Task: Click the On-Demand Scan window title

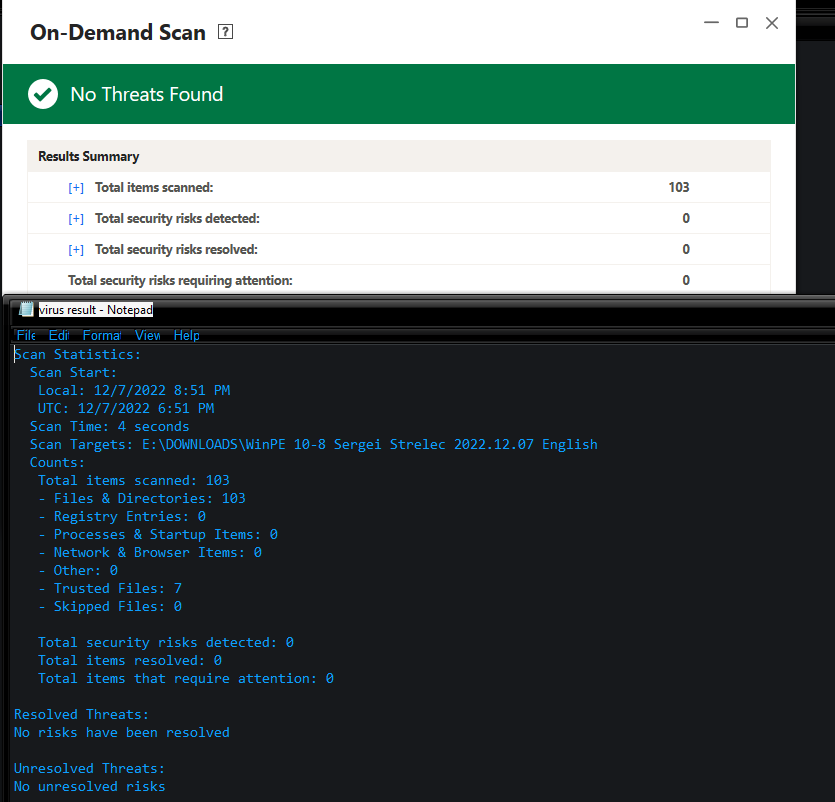Action: [118, 32]
